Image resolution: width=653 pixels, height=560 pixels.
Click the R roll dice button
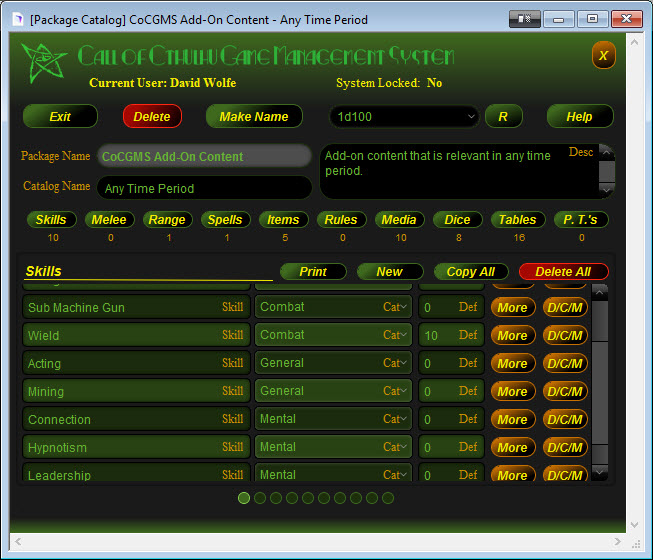[x=503, y=116]
